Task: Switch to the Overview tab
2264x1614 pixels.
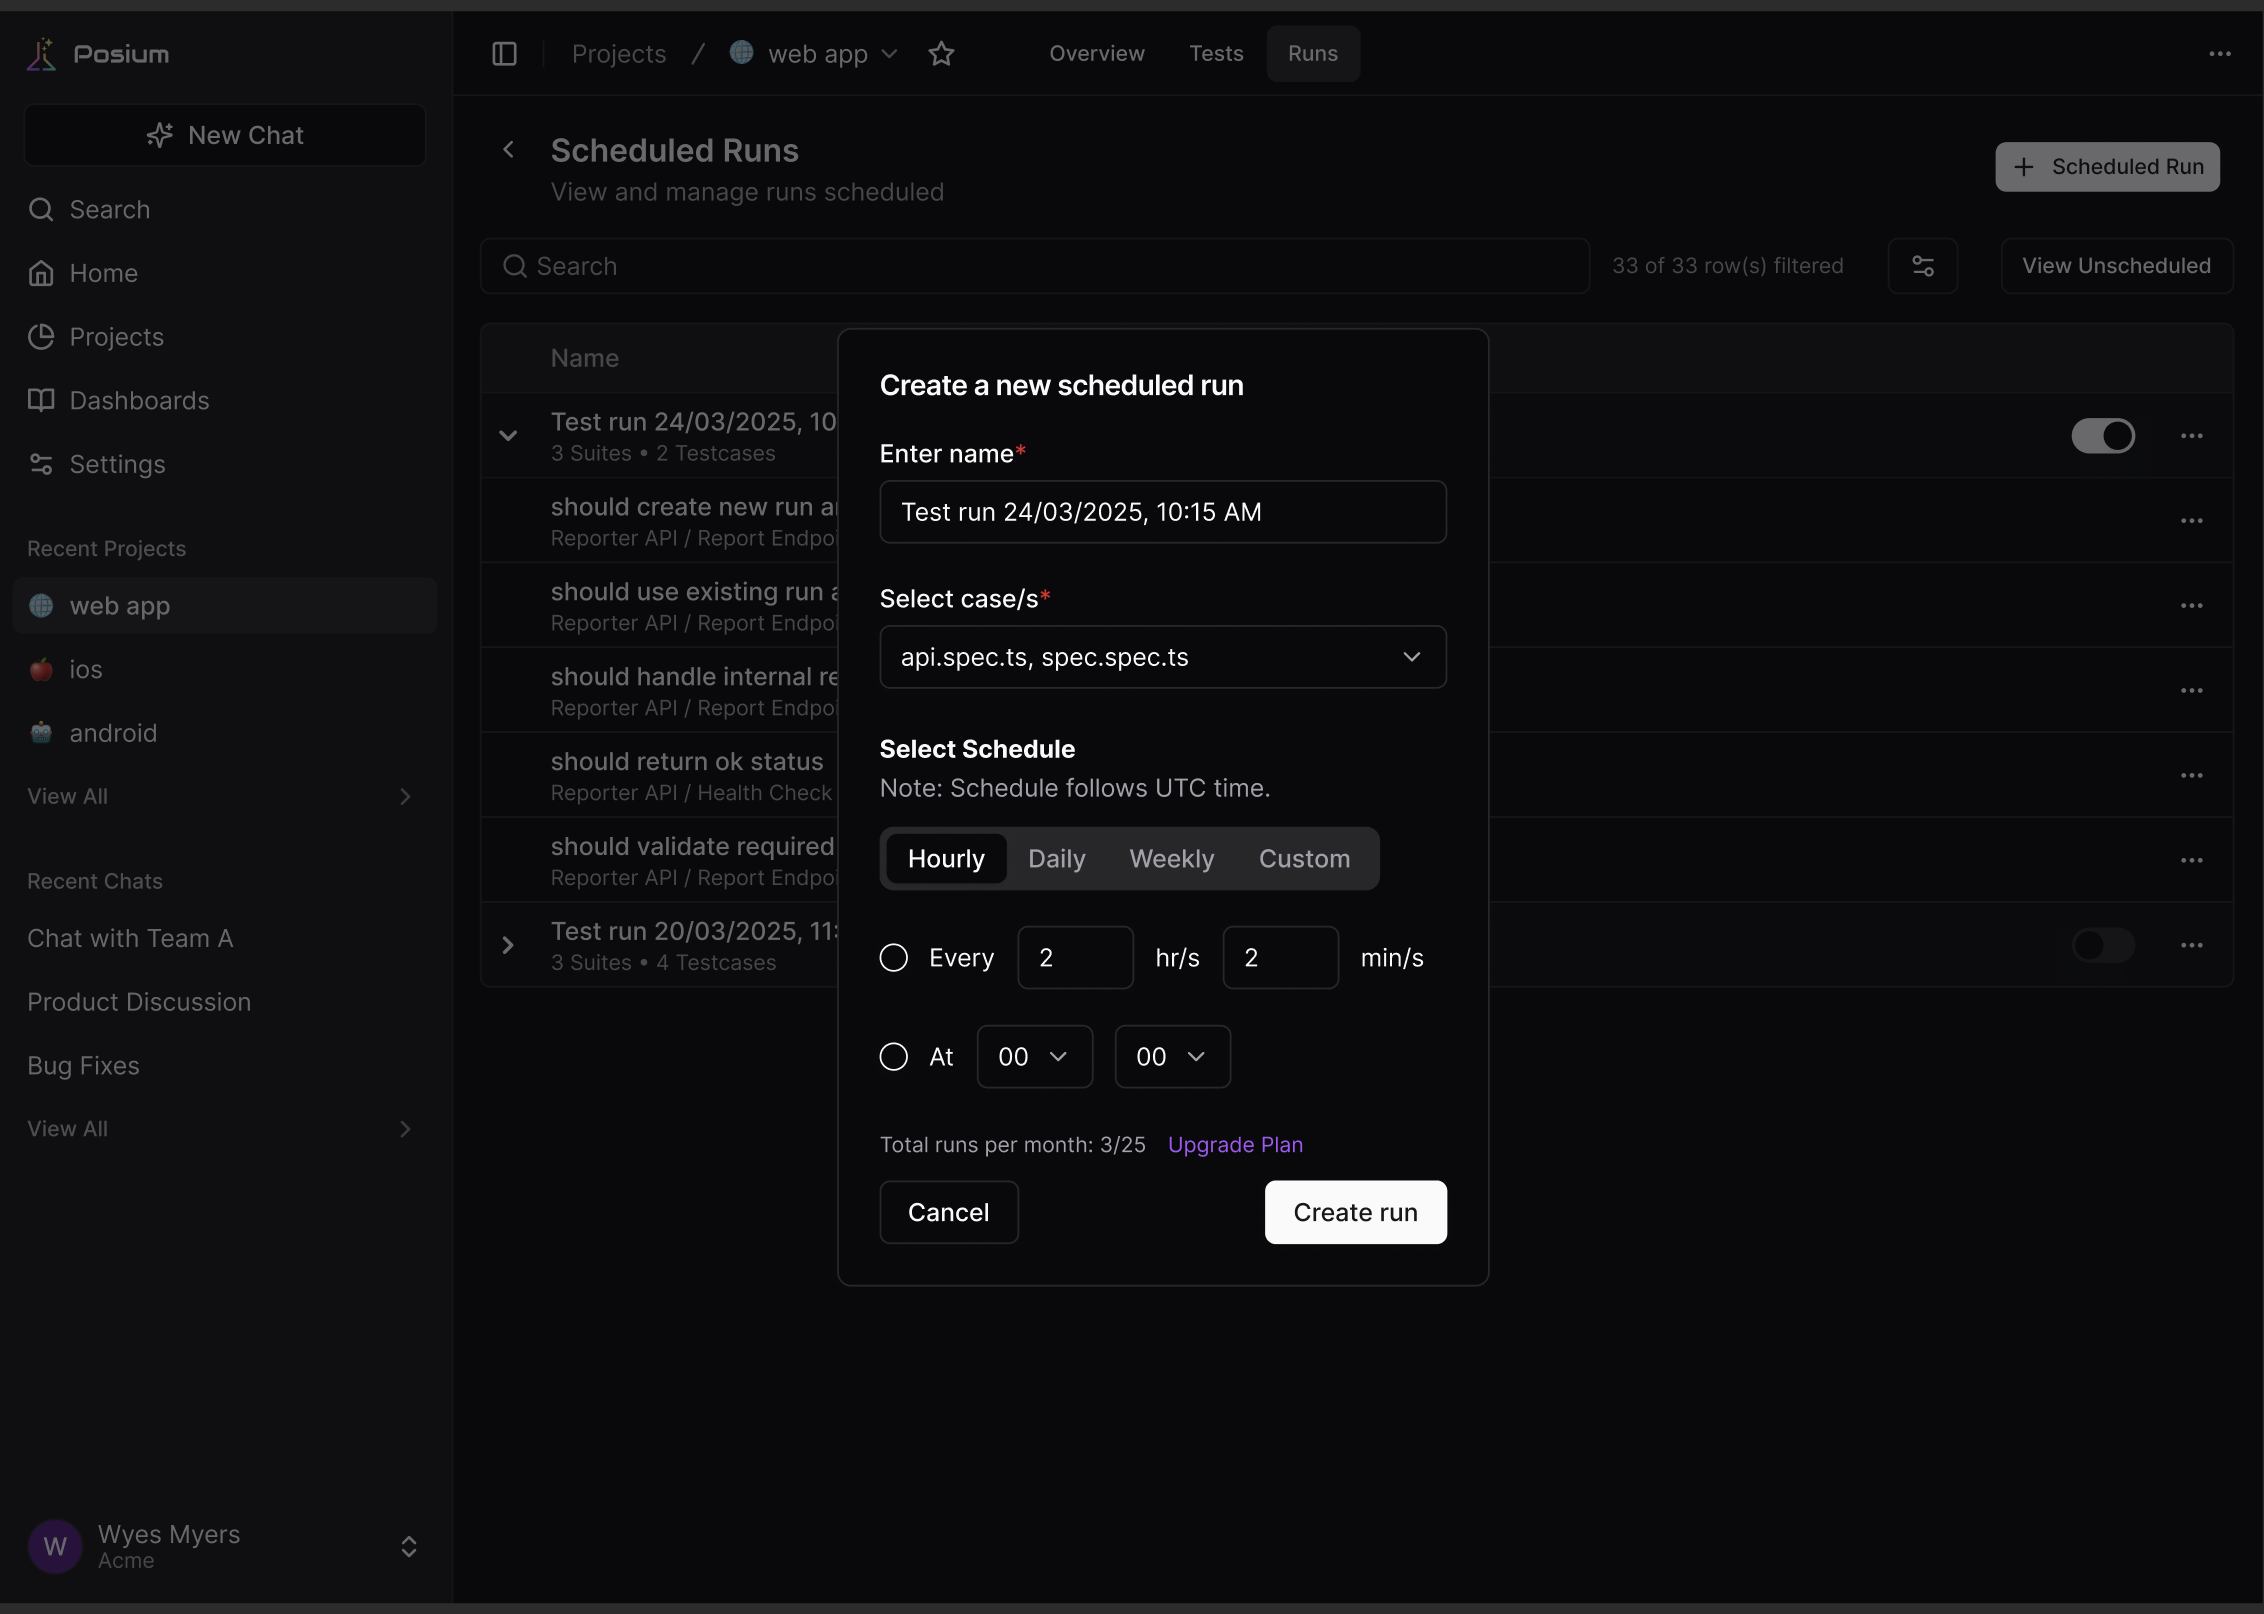Action: (1096, 54)
